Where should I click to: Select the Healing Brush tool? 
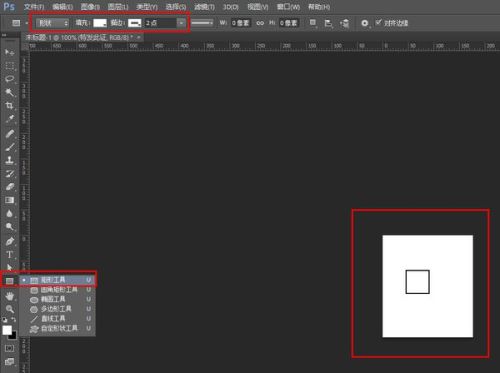(x=9, y=133)
